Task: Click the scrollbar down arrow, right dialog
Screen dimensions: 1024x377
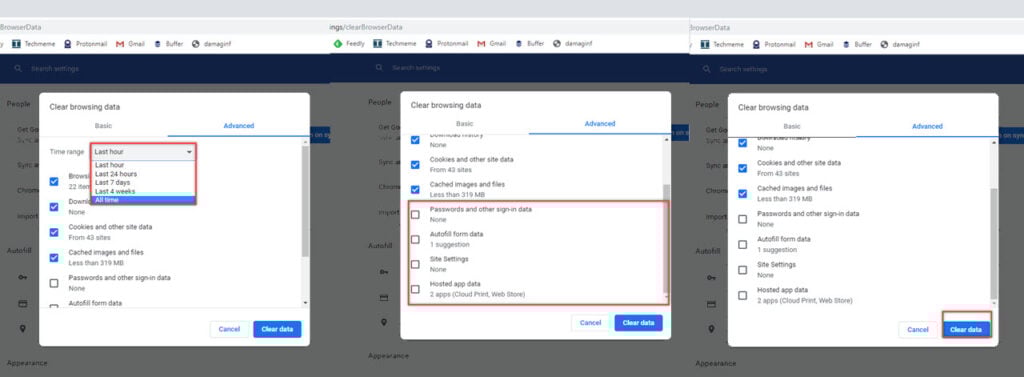Action: pyautogui.click(x=994, y=303)
